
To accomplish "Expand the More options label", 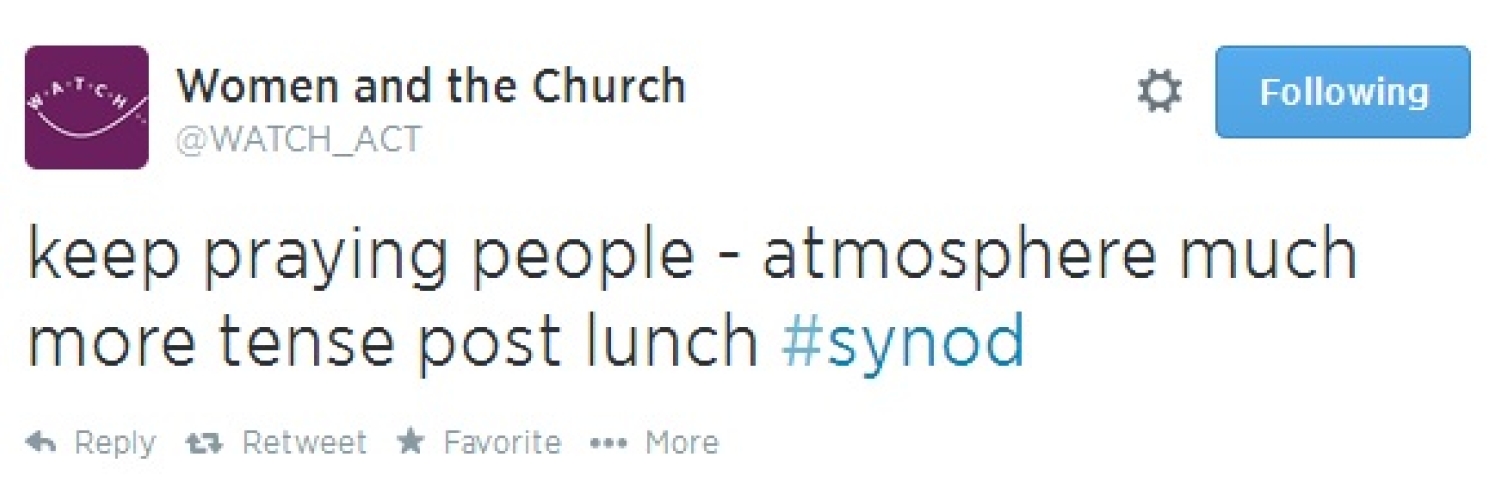I will point(681,442).
